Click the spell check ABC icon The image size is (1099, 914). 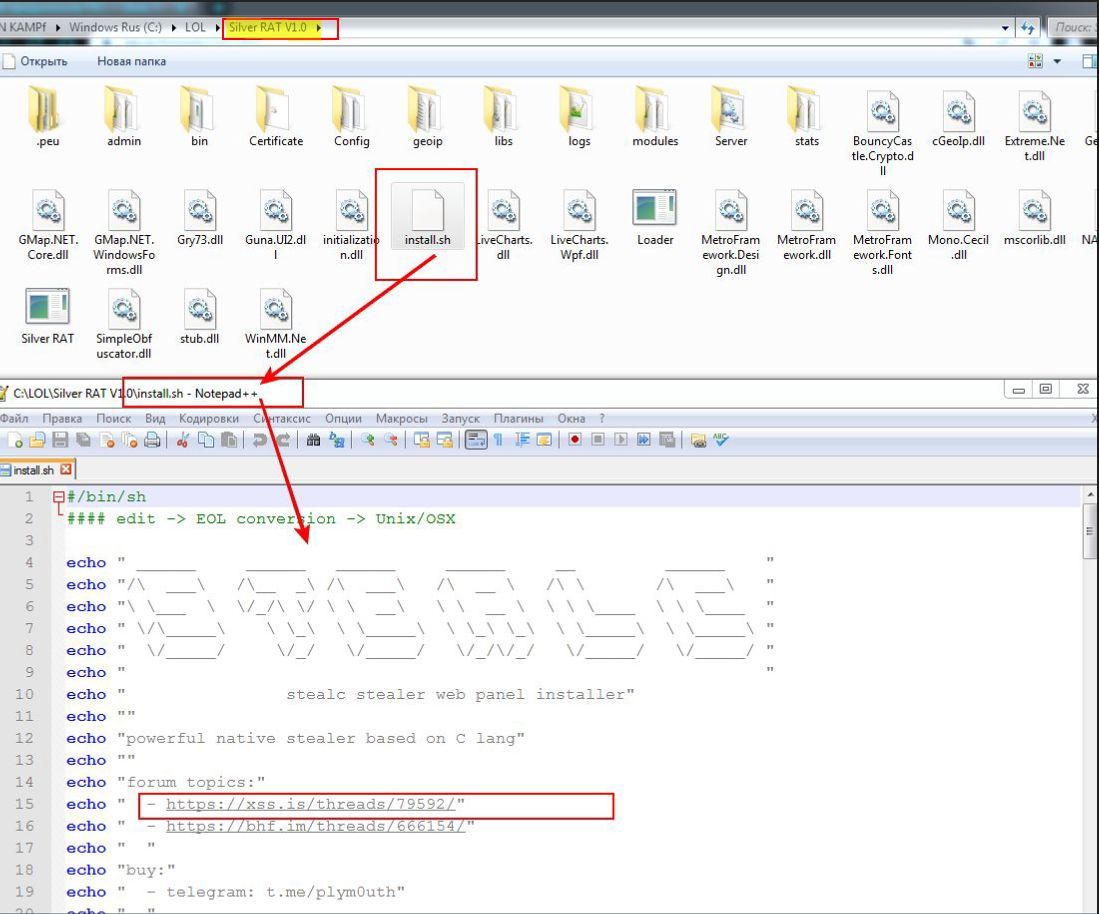click(x=720, y=440)
